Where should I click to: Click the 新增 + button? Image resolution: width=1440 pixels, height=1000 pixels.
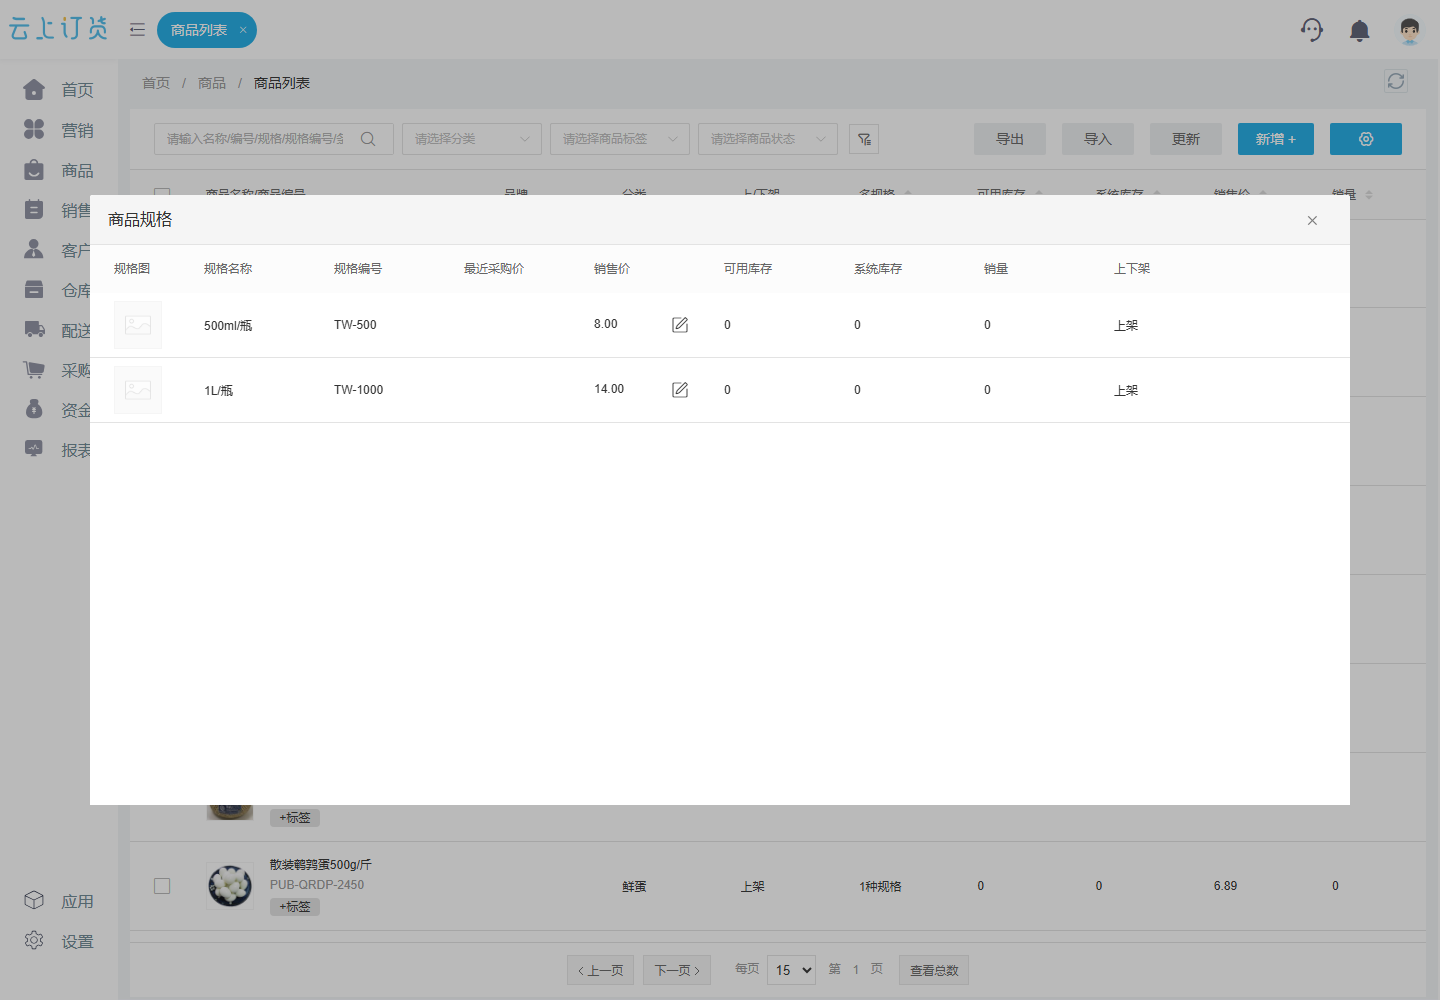click(x=1276, y=139)
